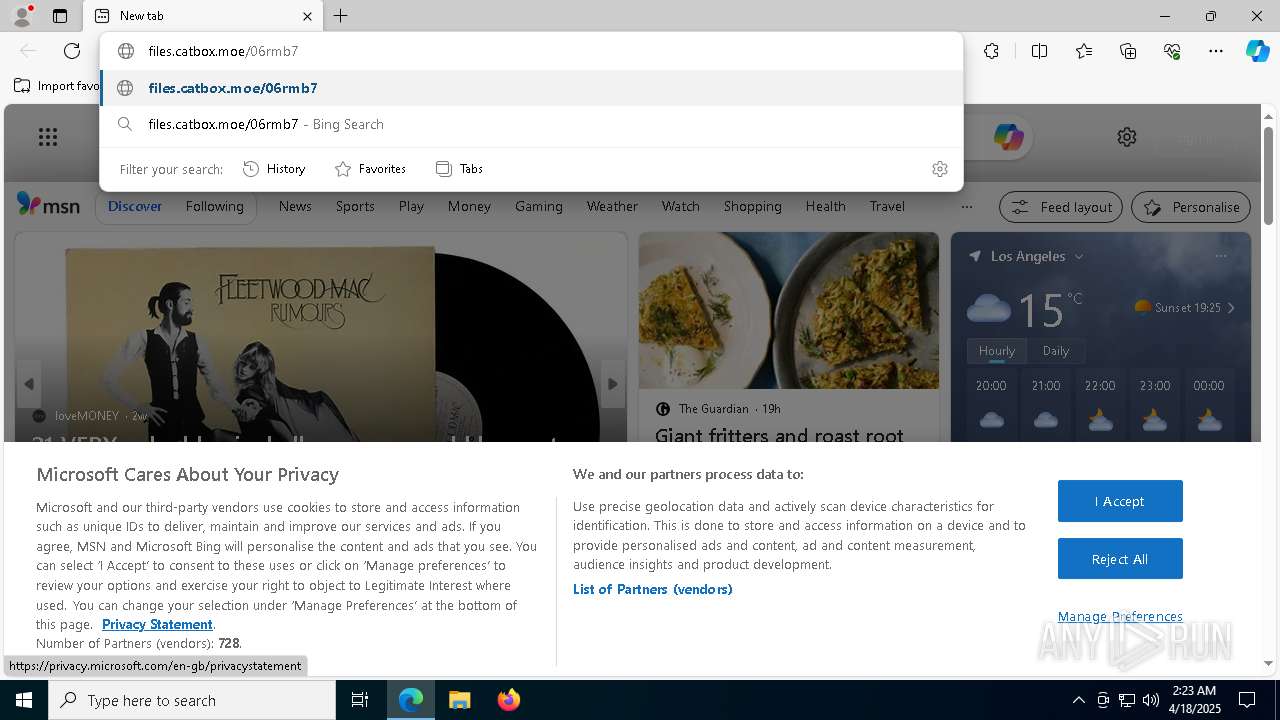This screenshot has height=720, width=1280.
Task: Click the taskbar search box
Action: coord(192,700)
